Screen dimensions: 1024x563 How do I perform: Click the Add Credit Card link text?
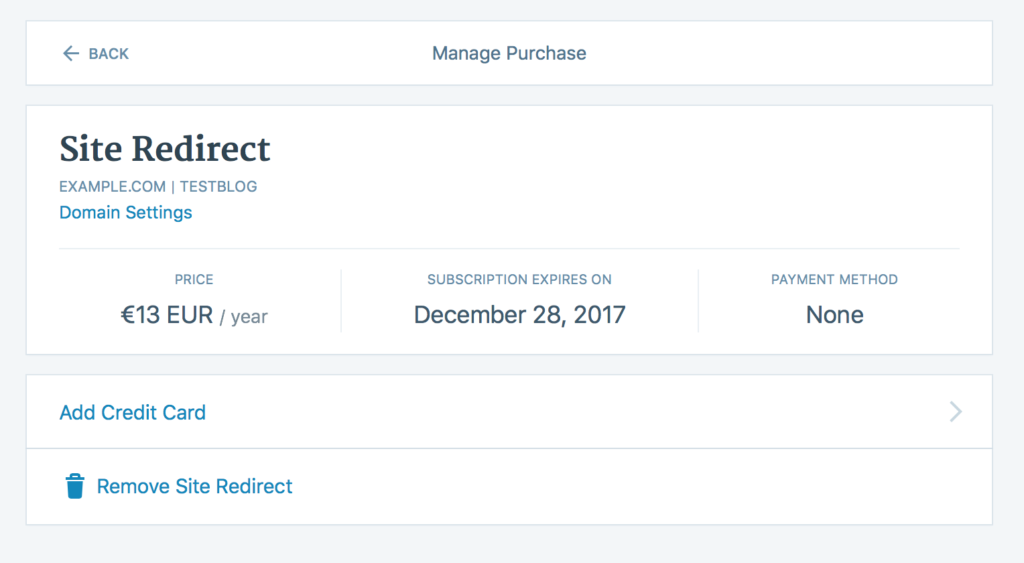click(133, 412)
